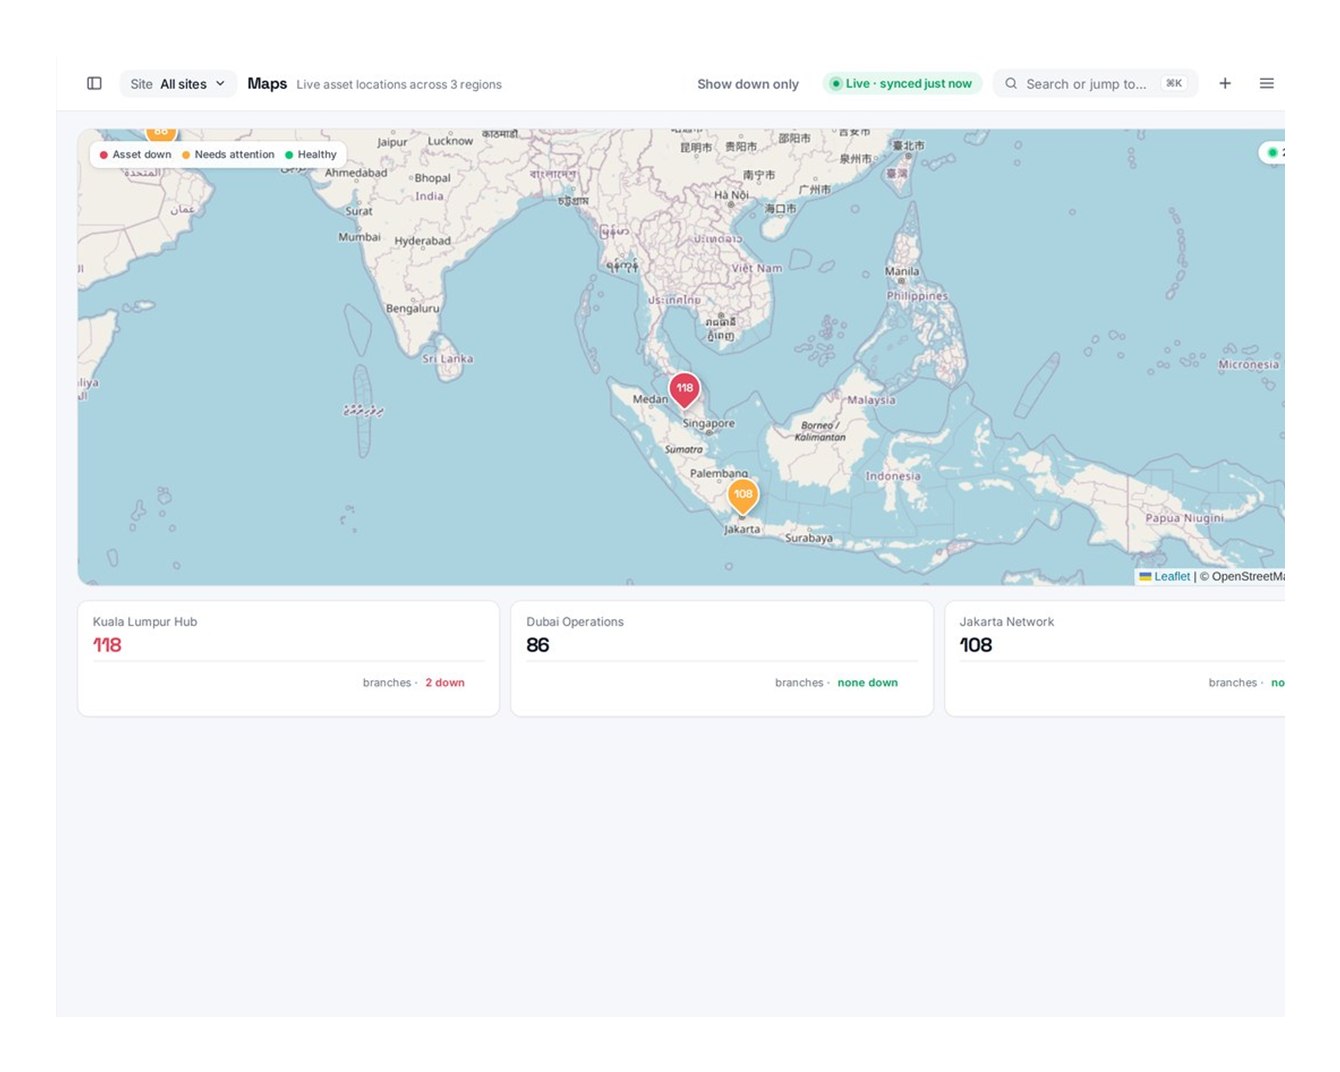This screenshot has height=1072, width=1340.
Task: Toggle the sidebar panel icon
Action: point(94,84)
